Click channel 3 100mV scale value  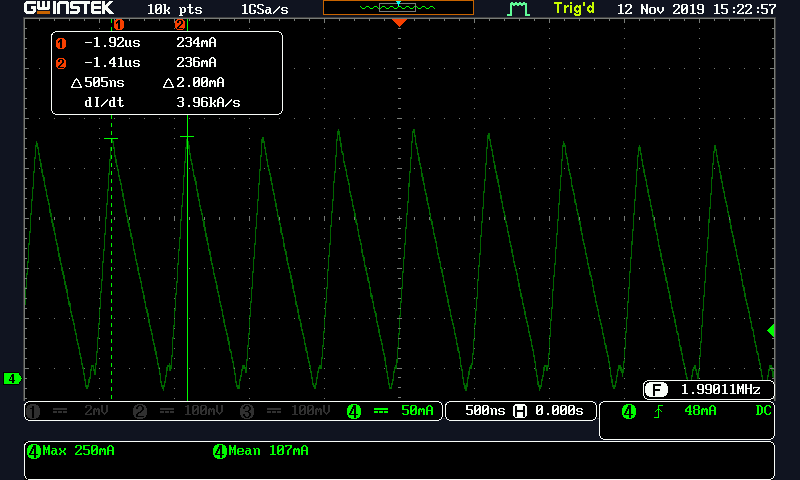tap(310, 411)
